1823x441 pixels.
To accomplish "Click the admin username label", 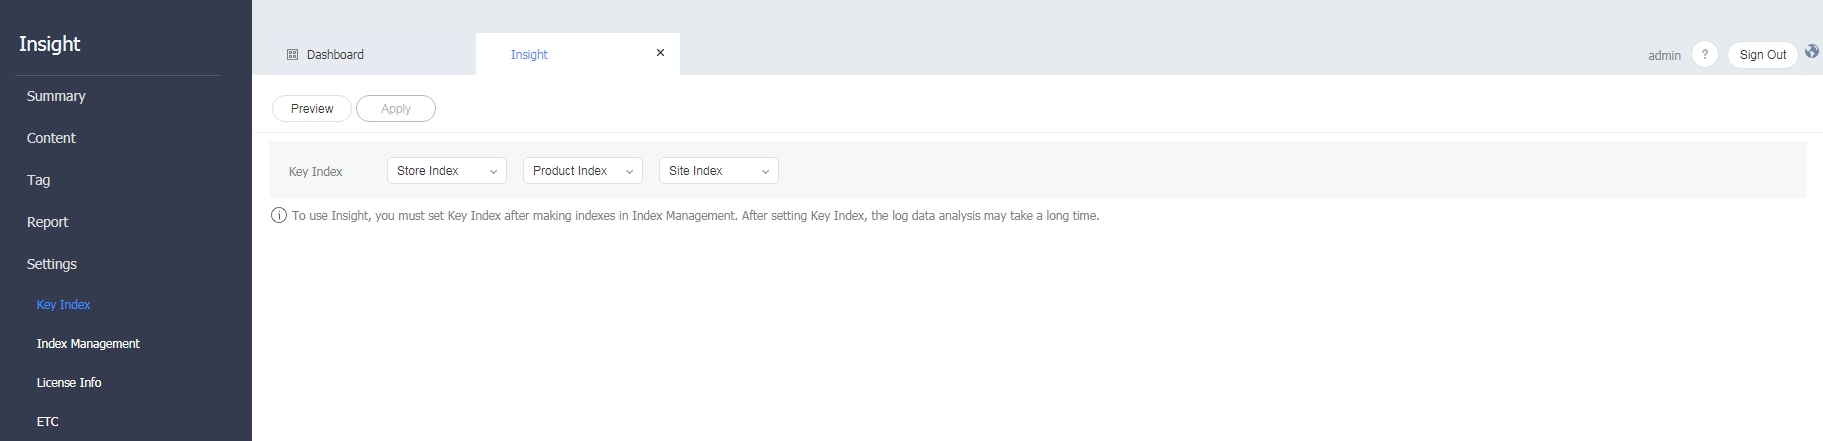I will 1664,56.
